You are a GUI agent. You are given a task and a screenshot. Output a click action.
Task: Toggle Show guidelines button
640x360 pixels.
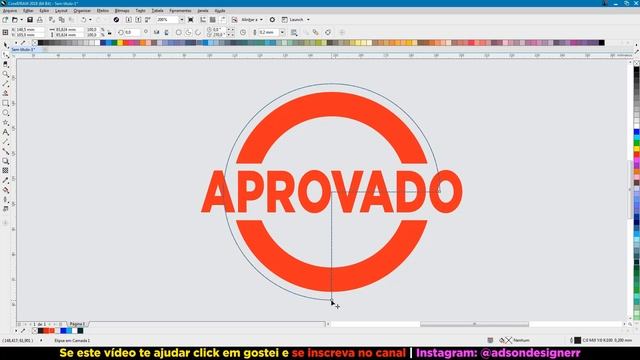pos(222,20)
